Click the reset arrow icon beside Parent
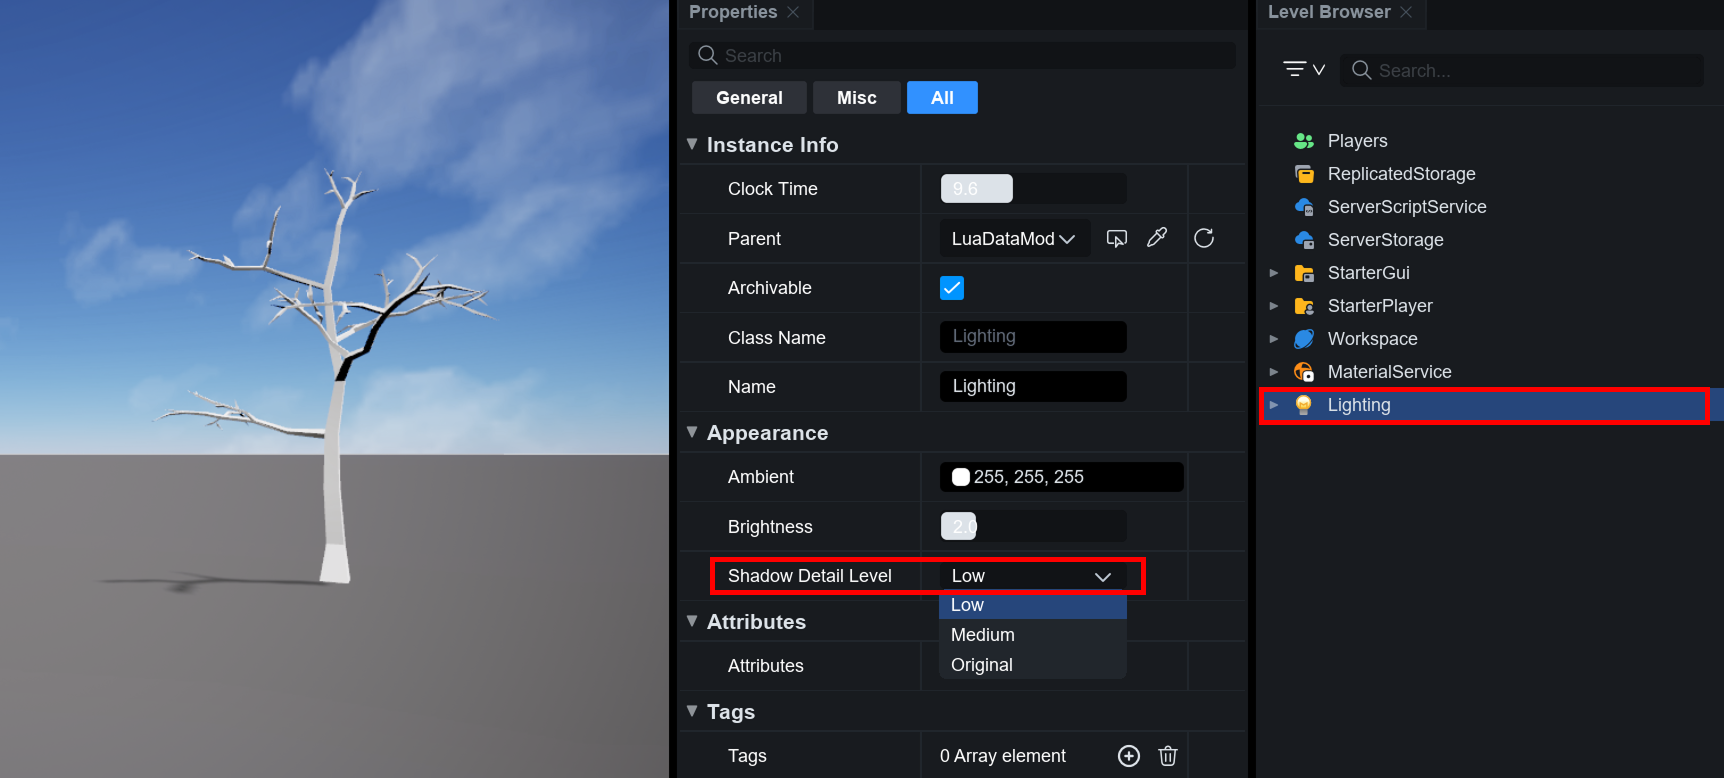 click(x=1204, y=238)
